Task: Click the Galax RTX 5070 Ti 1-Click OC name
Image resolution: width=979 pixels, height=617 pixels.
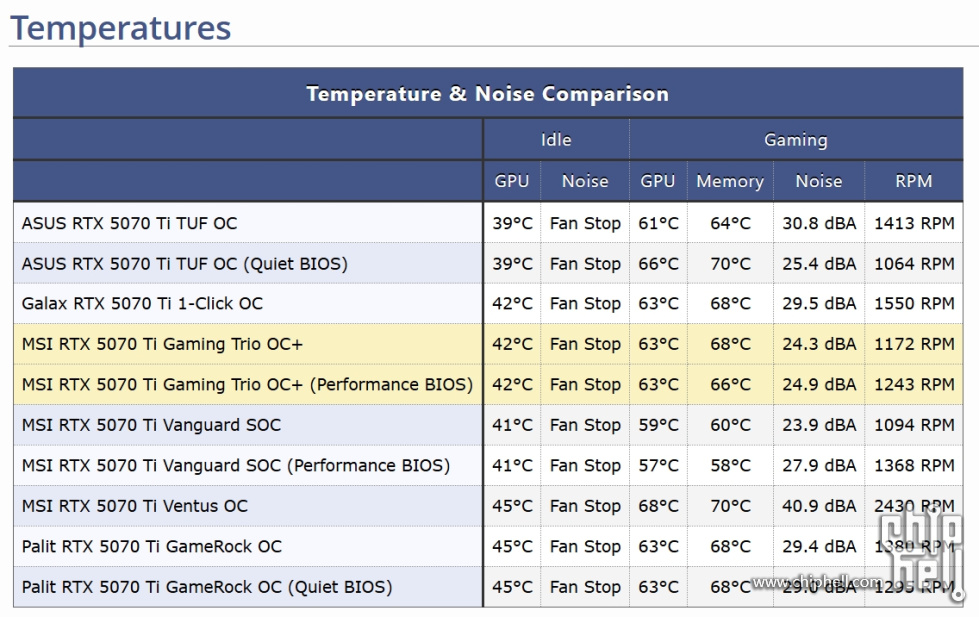Action: (142, 304)
